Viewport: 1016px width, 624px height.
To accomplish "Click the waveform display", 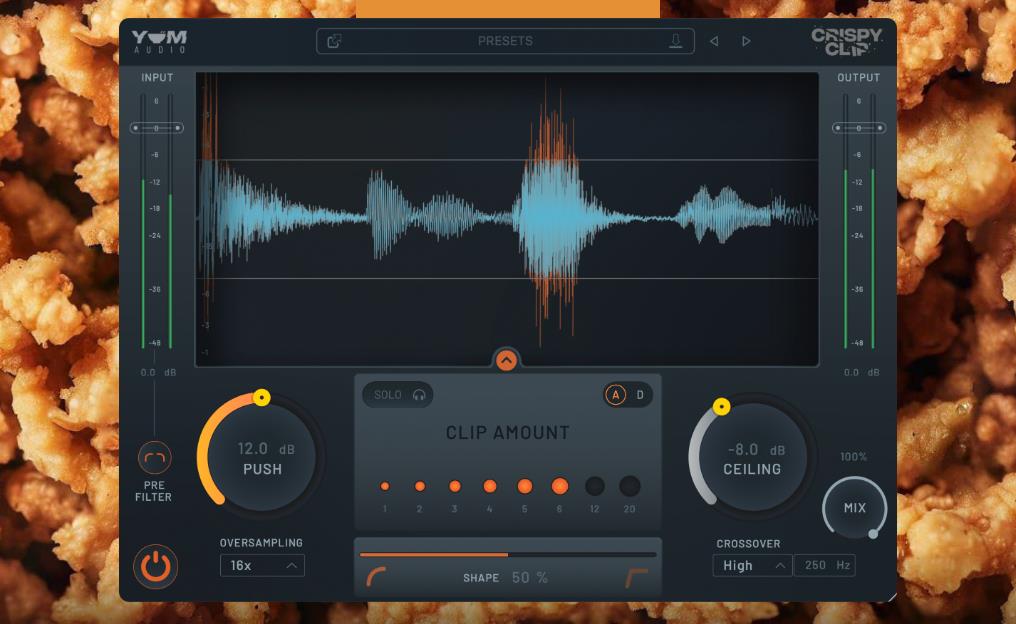I will pos(507,219).
